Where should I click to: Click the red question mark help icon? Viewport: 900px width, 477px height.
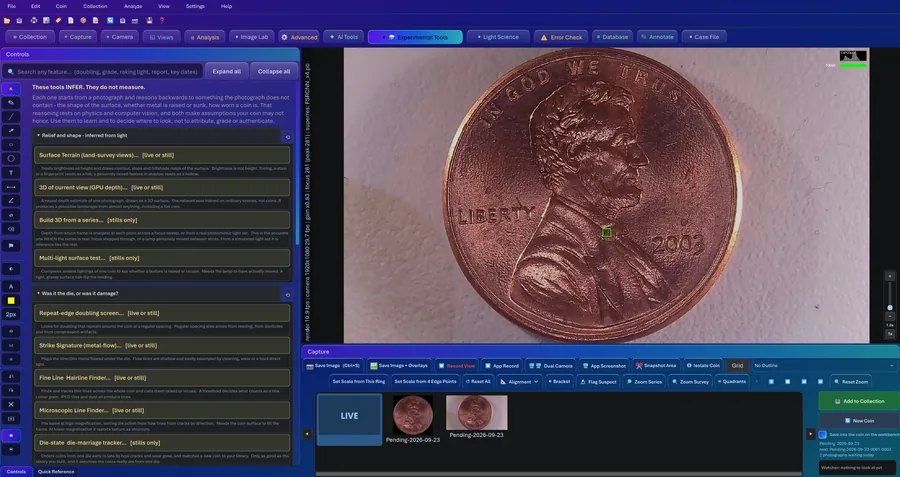(162, 21)
